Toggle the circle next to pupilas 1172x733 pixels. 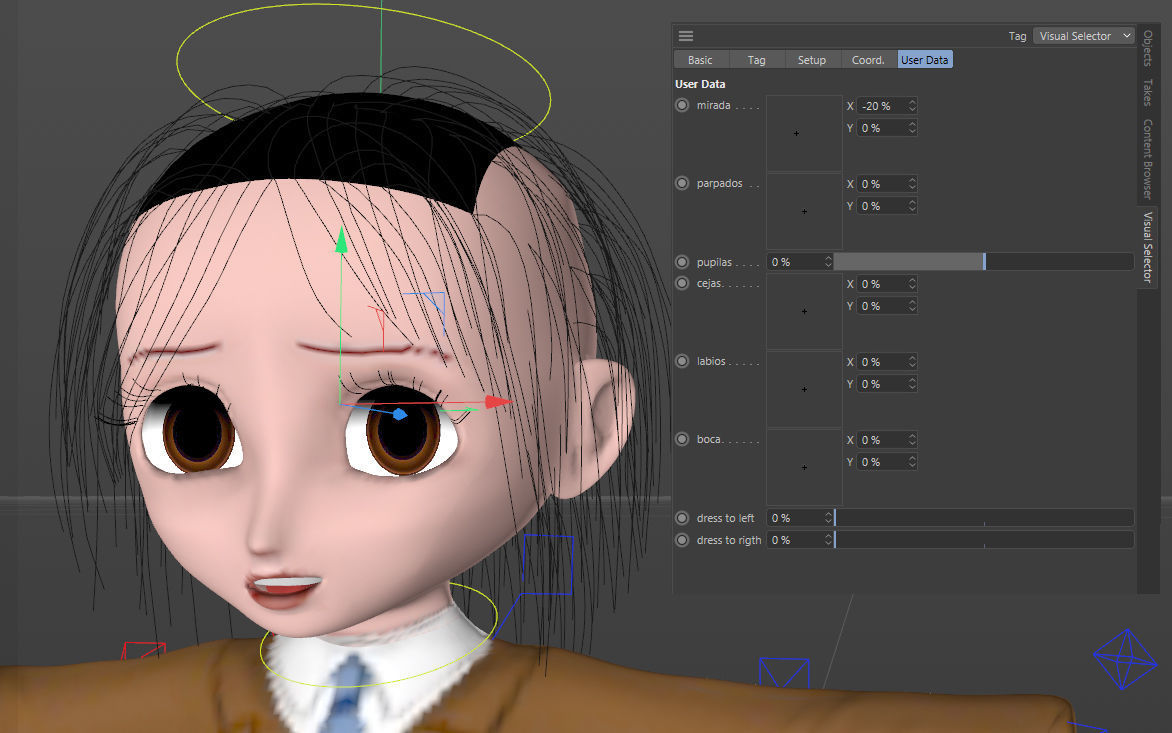click(x=682, y=261)
